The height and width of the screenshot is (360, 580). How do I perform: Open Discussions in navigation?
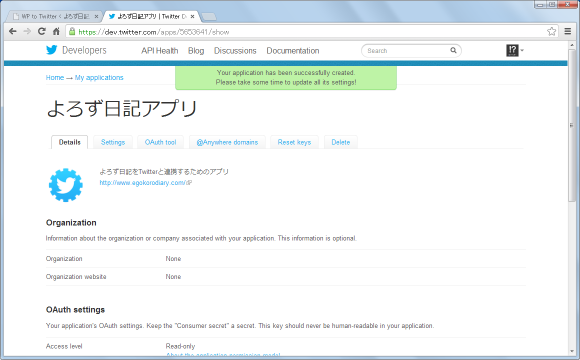point(235,51)
